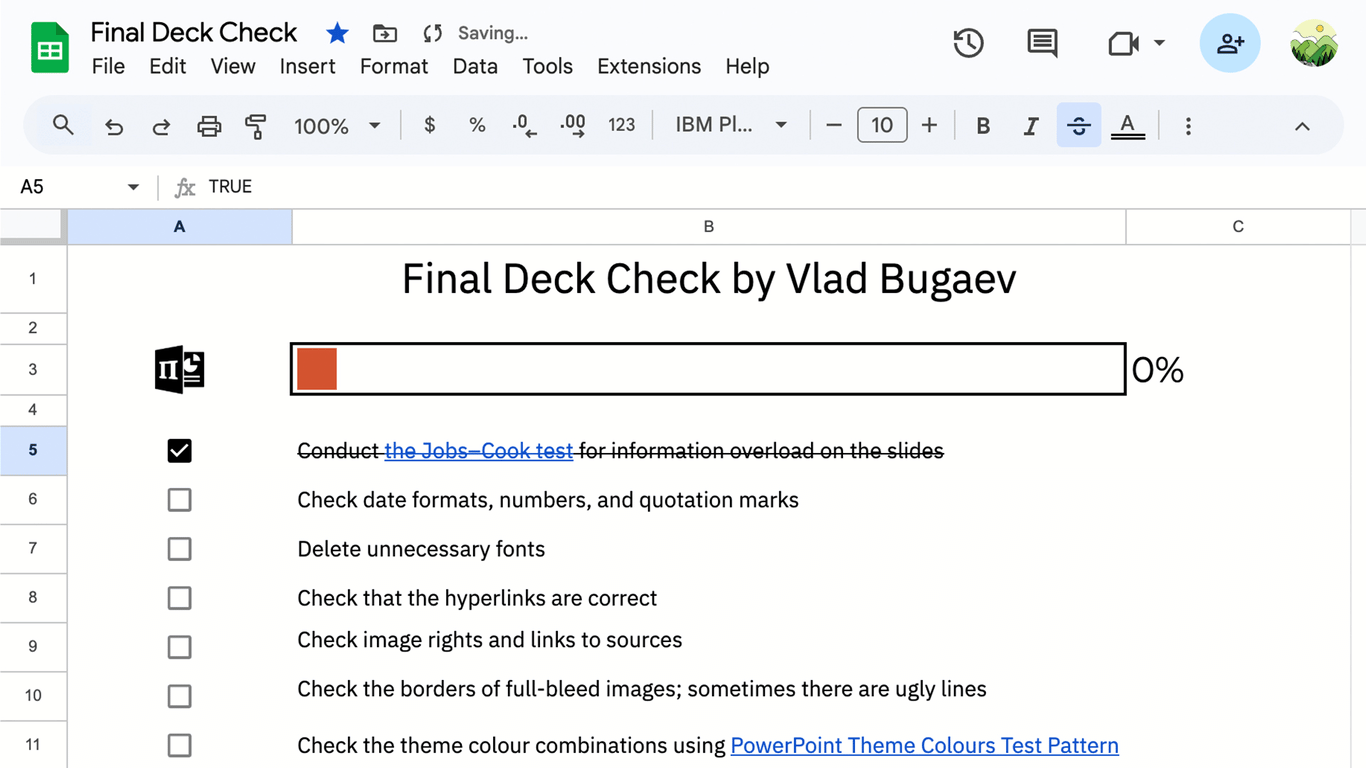
Task: Rename the Final Deck Check title
Action: 194,32
